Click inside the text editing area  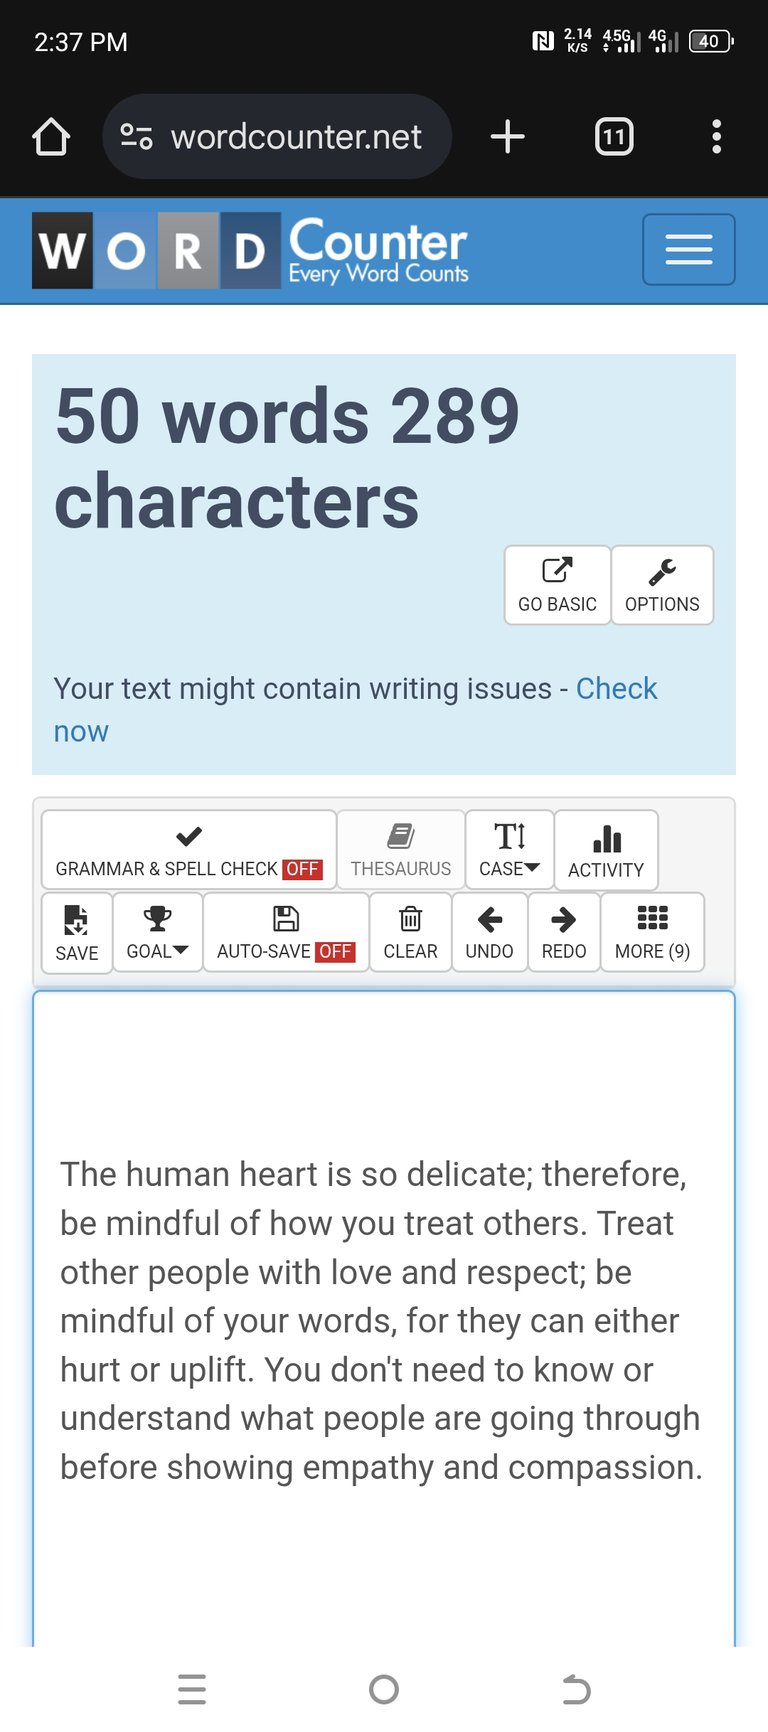pyautogui.click(x=384, y=1318)
